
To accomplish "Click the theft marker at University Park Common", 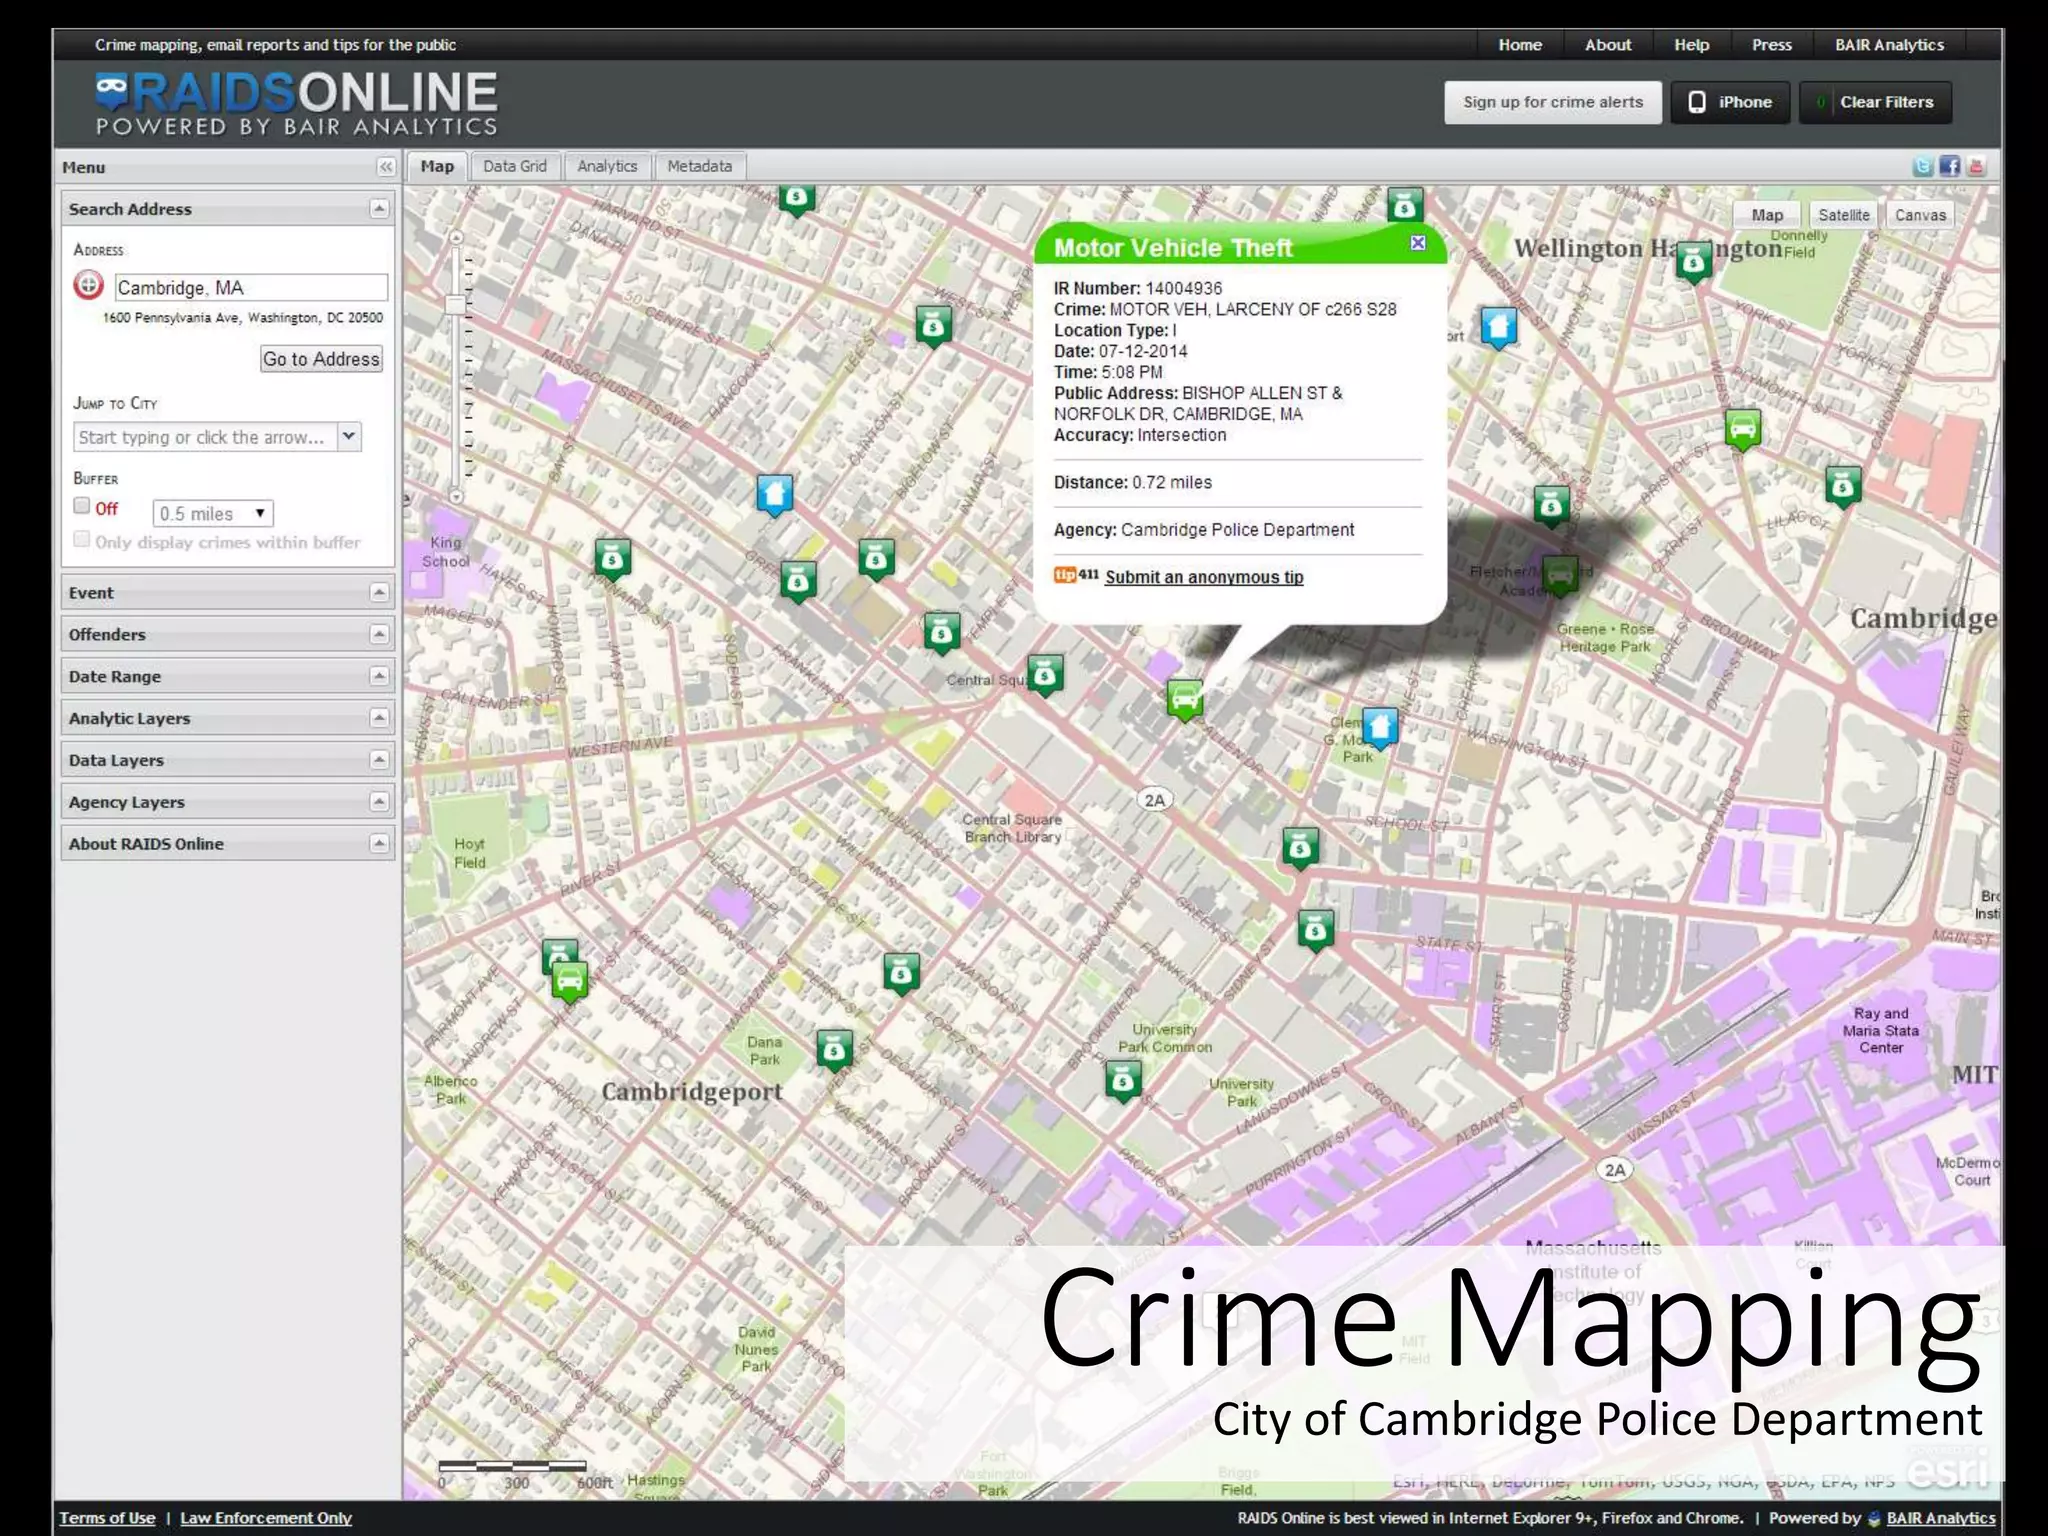I will [1123, 1082].
